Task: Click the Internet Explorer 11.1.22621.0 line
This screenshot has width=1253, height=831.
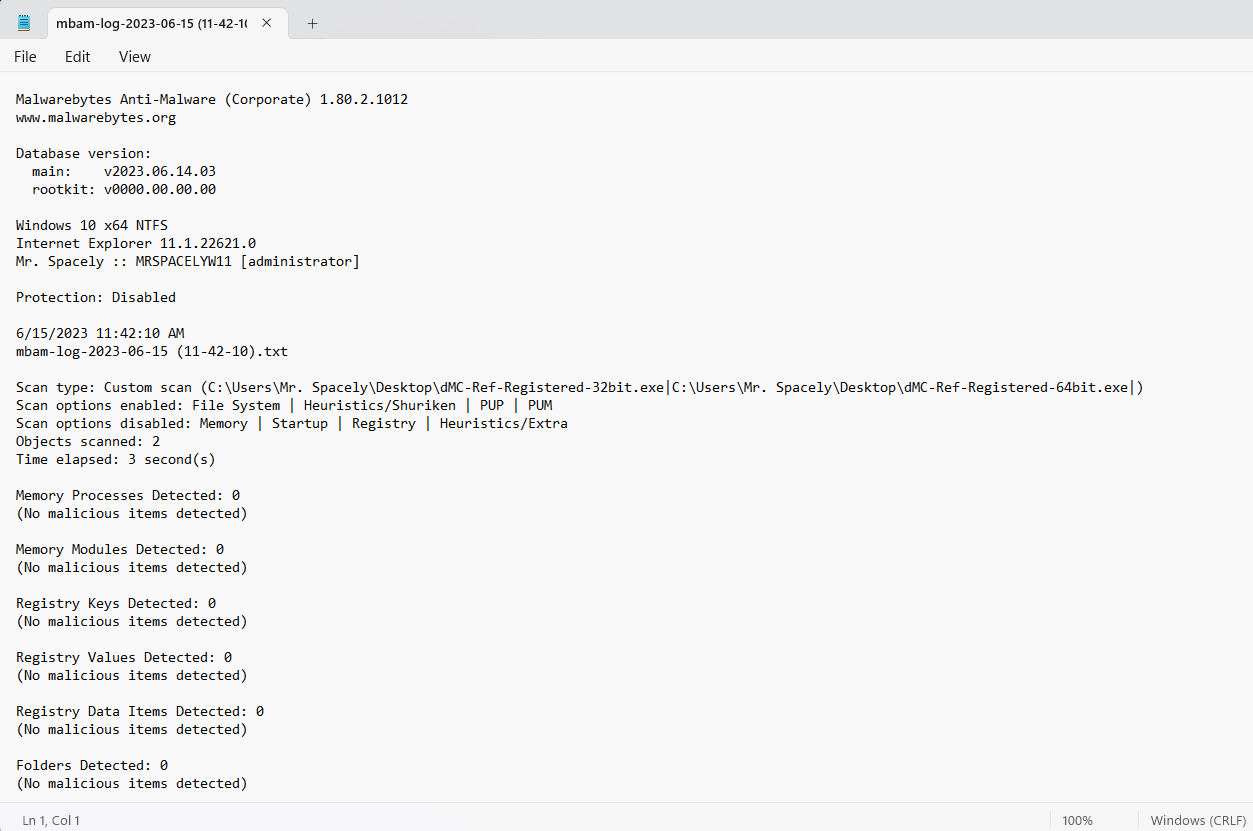Action: click(136, 244)
